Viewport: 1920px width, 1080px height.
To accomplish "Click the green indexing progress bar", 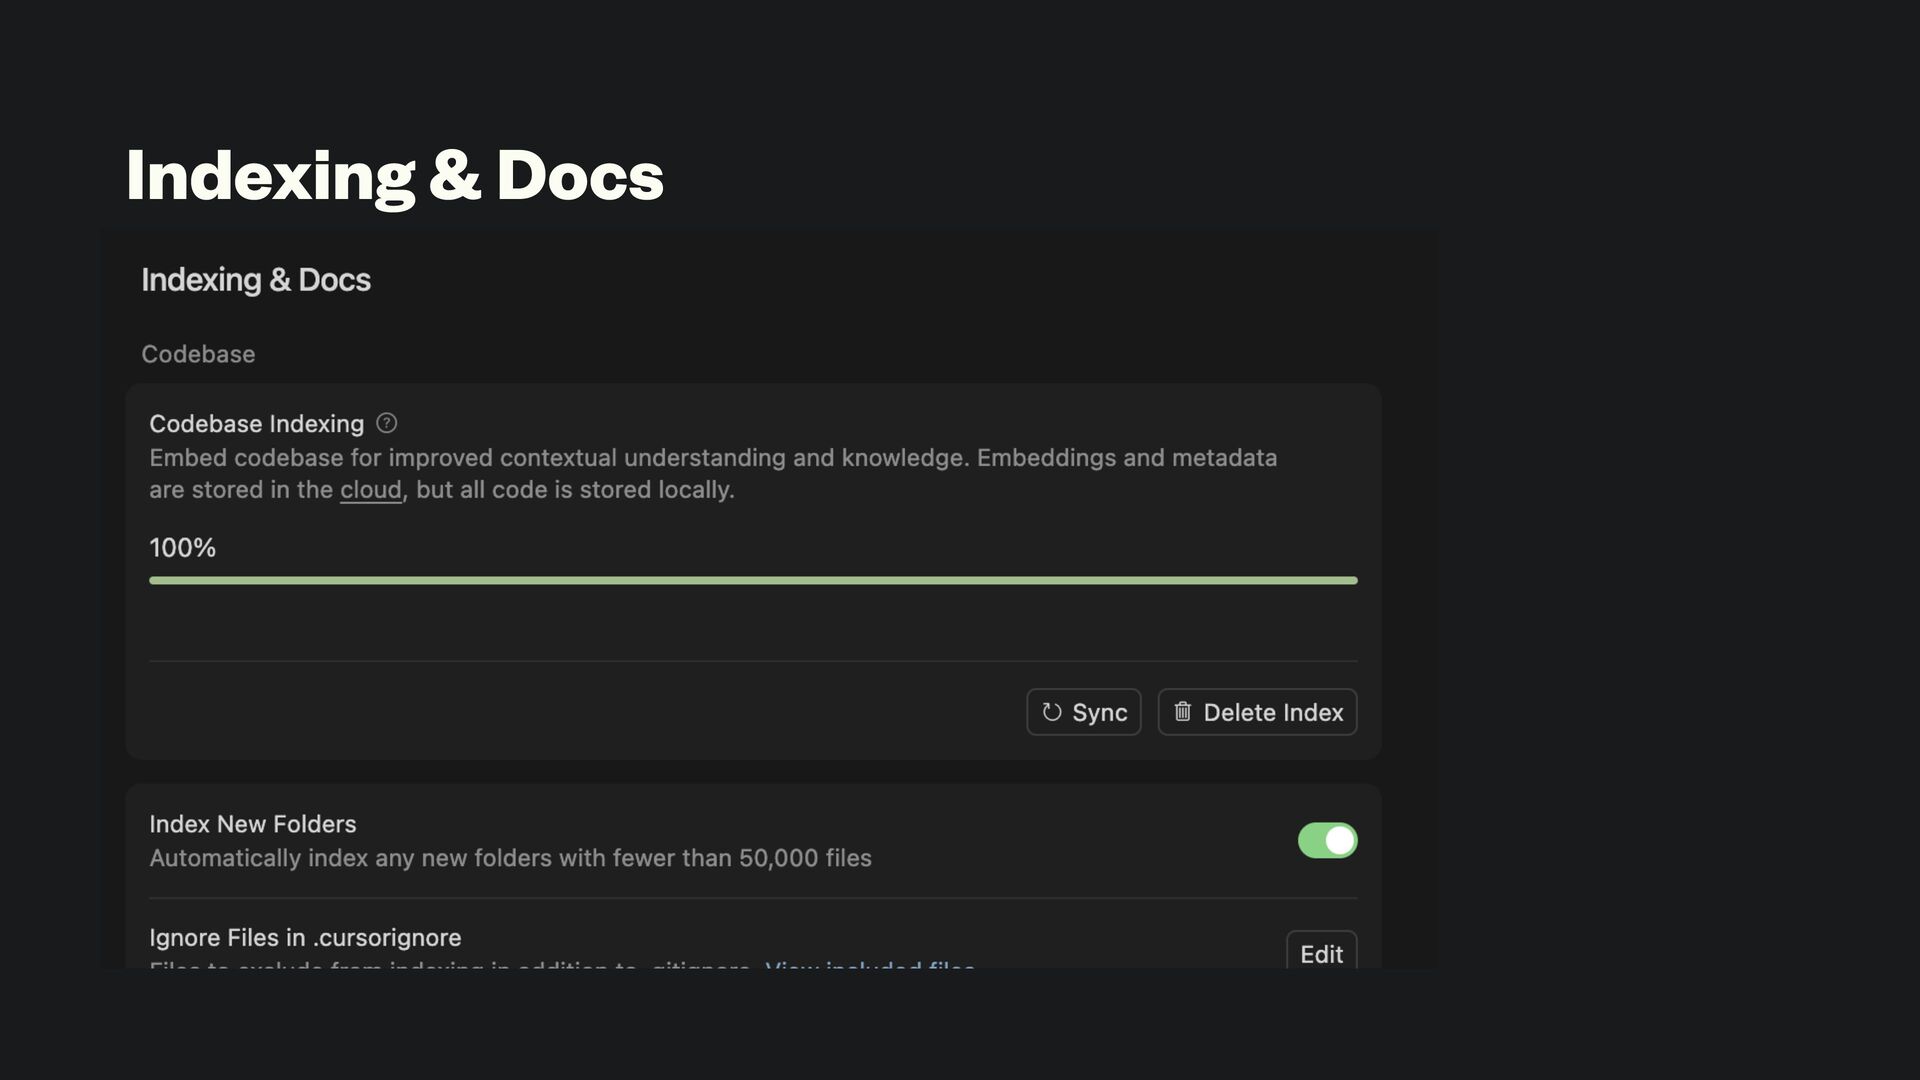I will 752,580.
